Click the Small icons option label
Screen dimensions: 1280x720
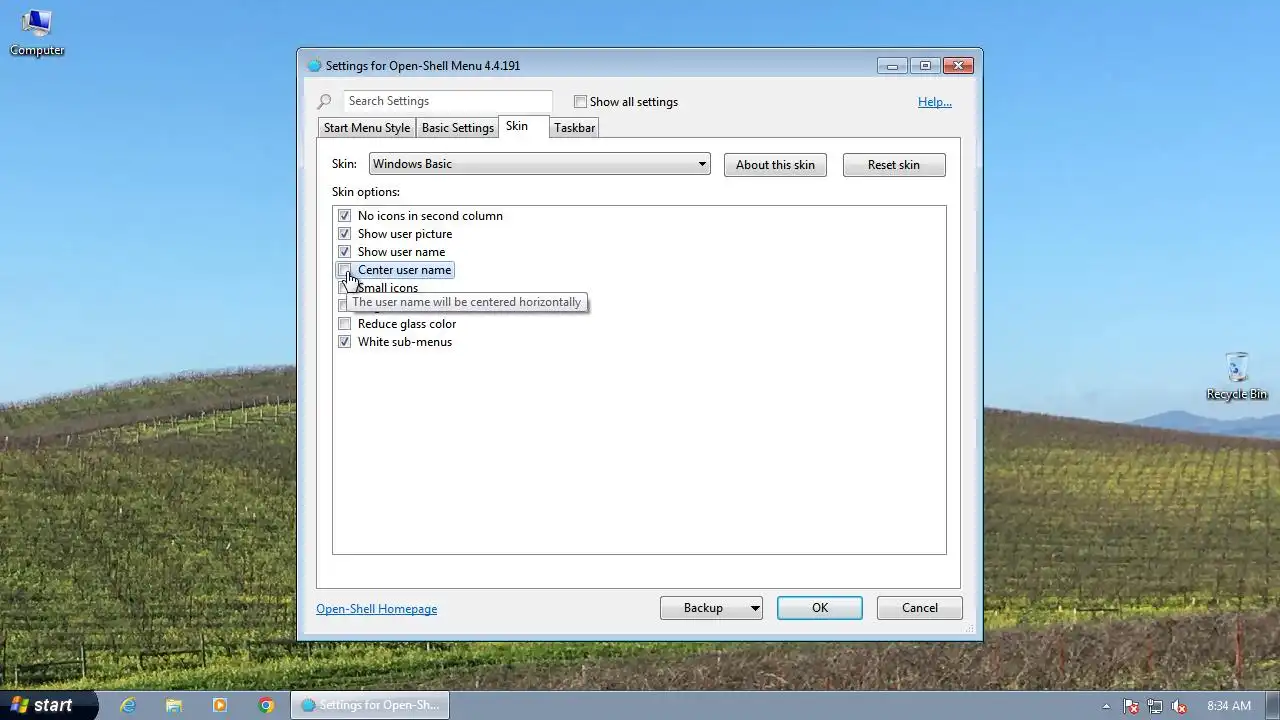388,288
